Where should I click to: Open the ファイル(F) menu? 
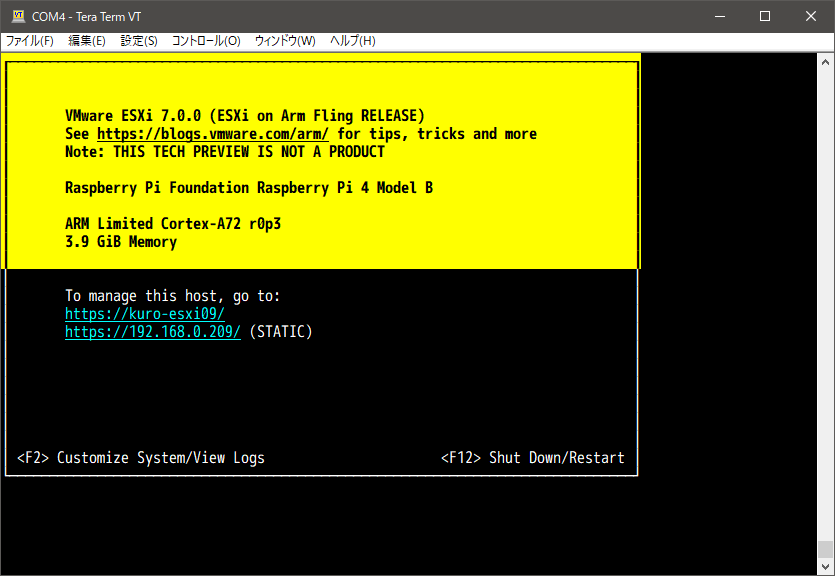30,41
